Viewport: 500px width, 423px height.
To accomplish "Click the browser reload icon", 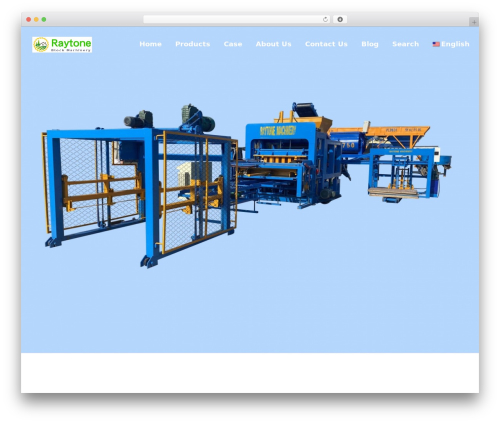I will (x=325, y=20).
